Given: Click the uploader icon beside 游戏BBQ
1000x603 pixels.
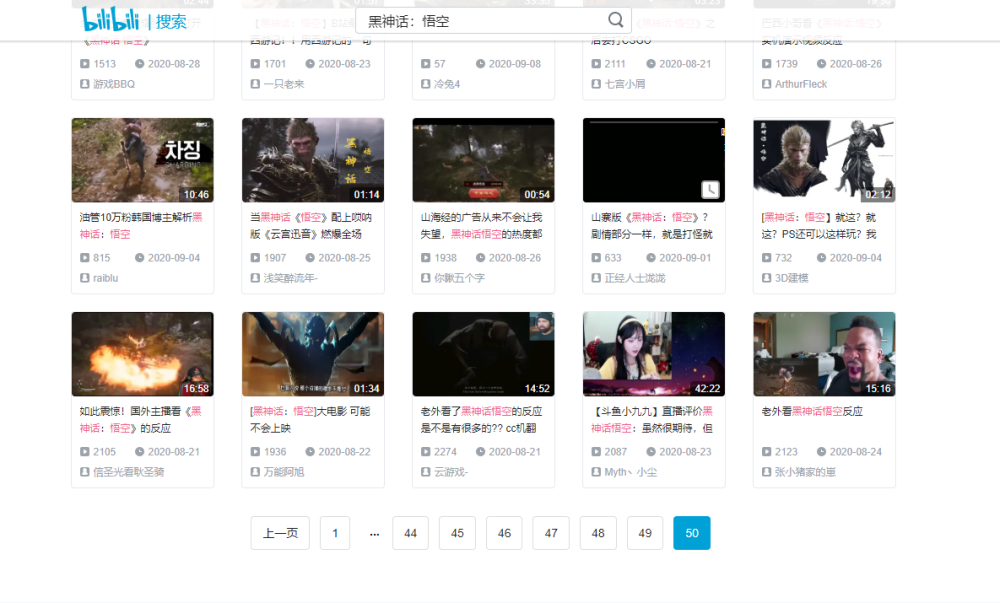Looking at the screenshot, I should coord(85,84).
